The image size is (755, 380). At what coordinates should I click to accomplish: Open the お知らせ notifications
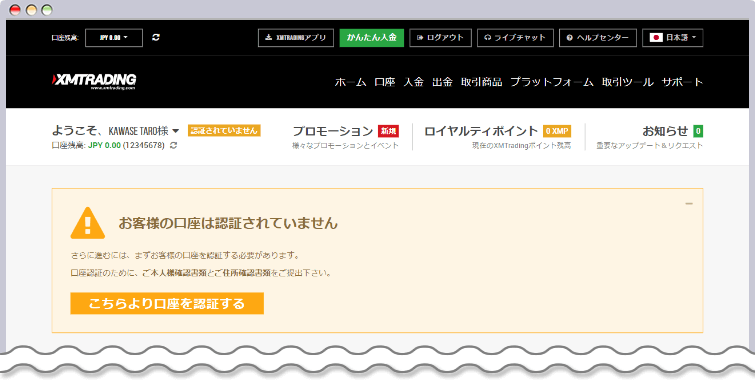pos(665,131)
